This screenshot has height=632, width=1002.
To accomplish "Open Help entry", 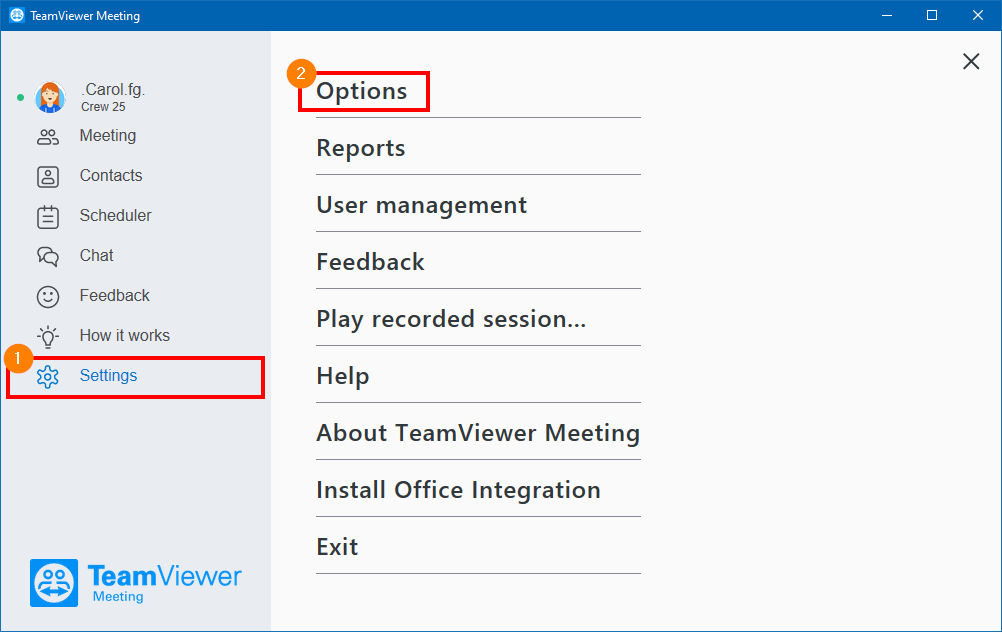I will tap(343, 376).
